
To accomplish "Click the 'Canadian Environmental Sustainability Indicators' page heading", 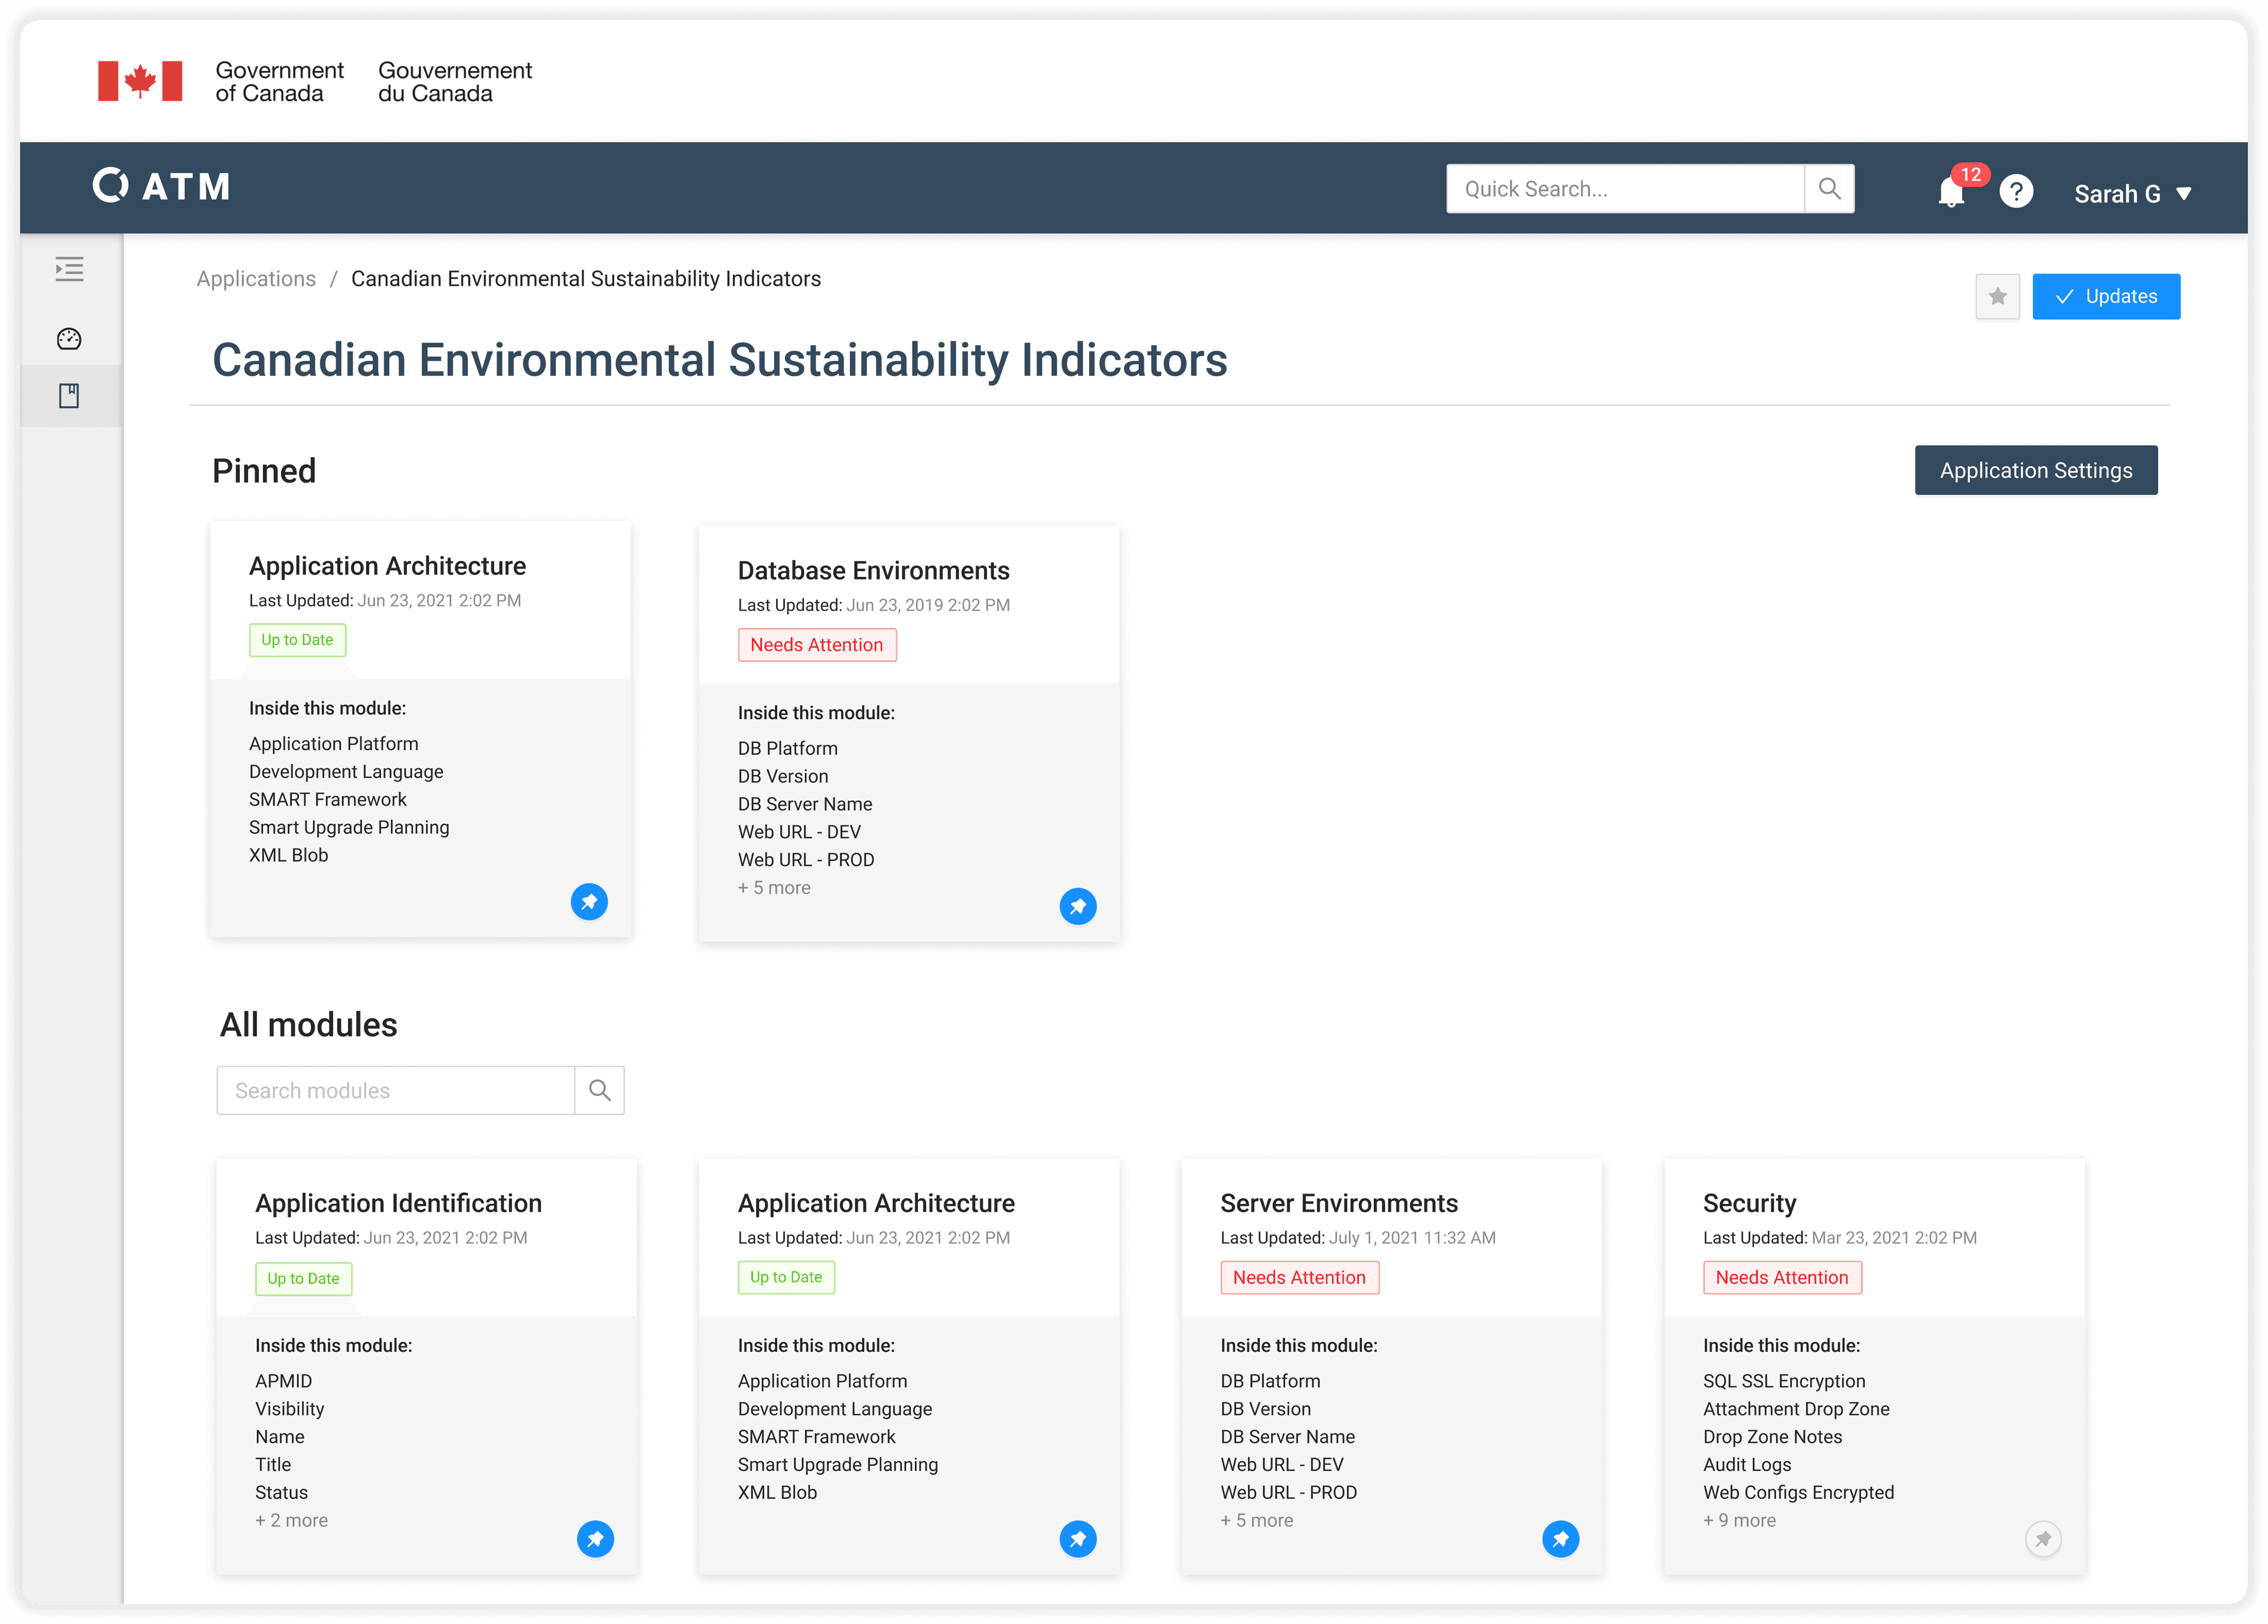I will pyautogui.click(x=719, y=360).
